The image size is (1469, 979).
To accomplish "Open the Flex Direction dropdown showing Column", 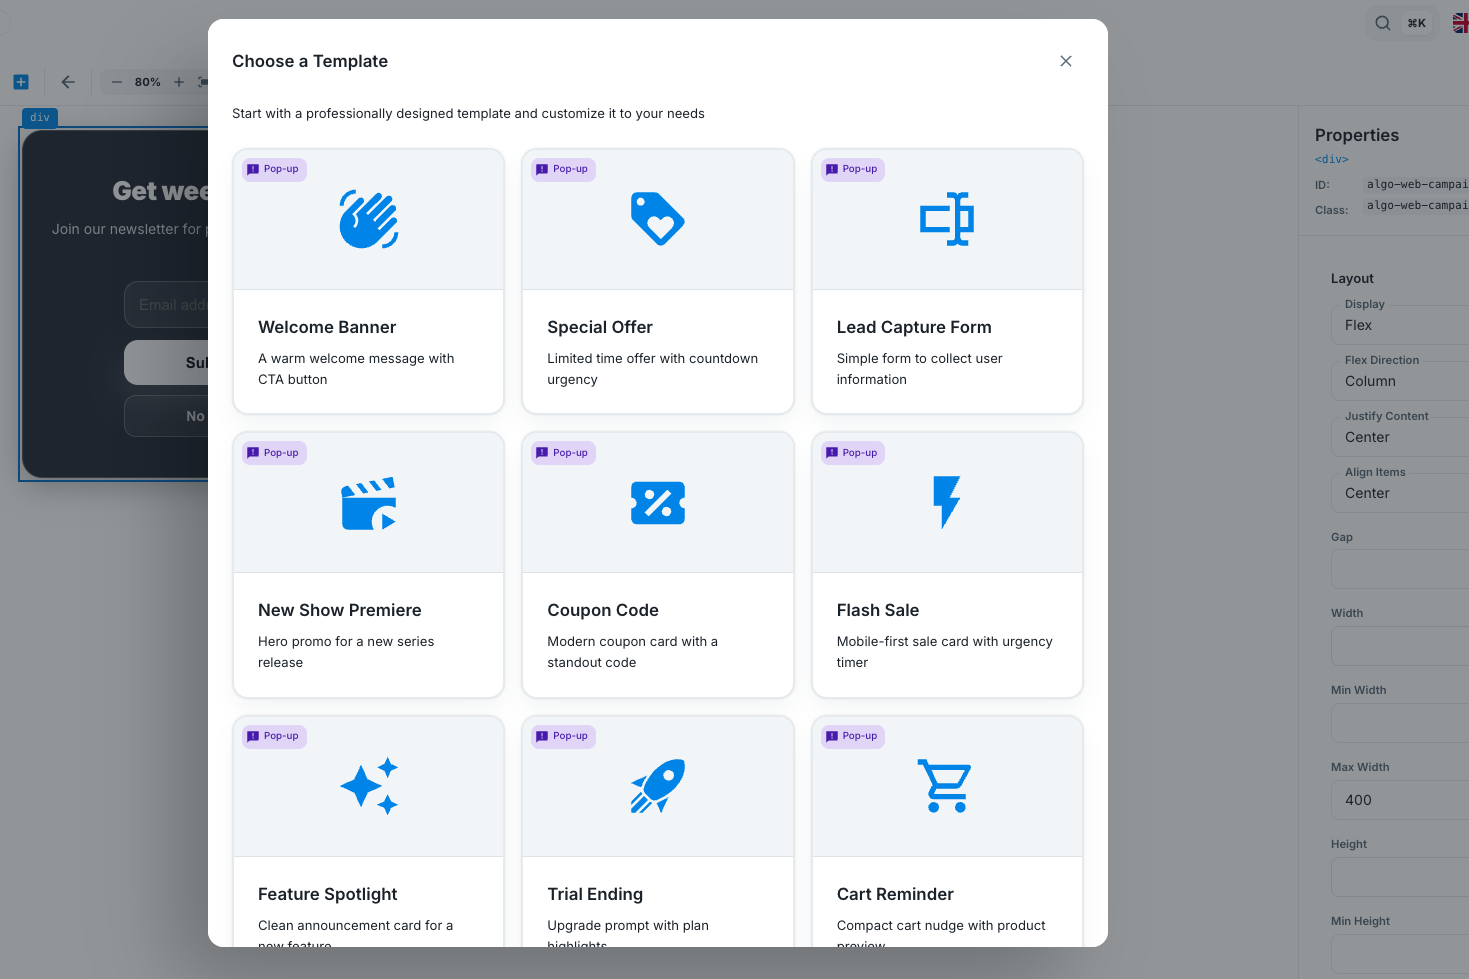I will tap(1400, 381).
